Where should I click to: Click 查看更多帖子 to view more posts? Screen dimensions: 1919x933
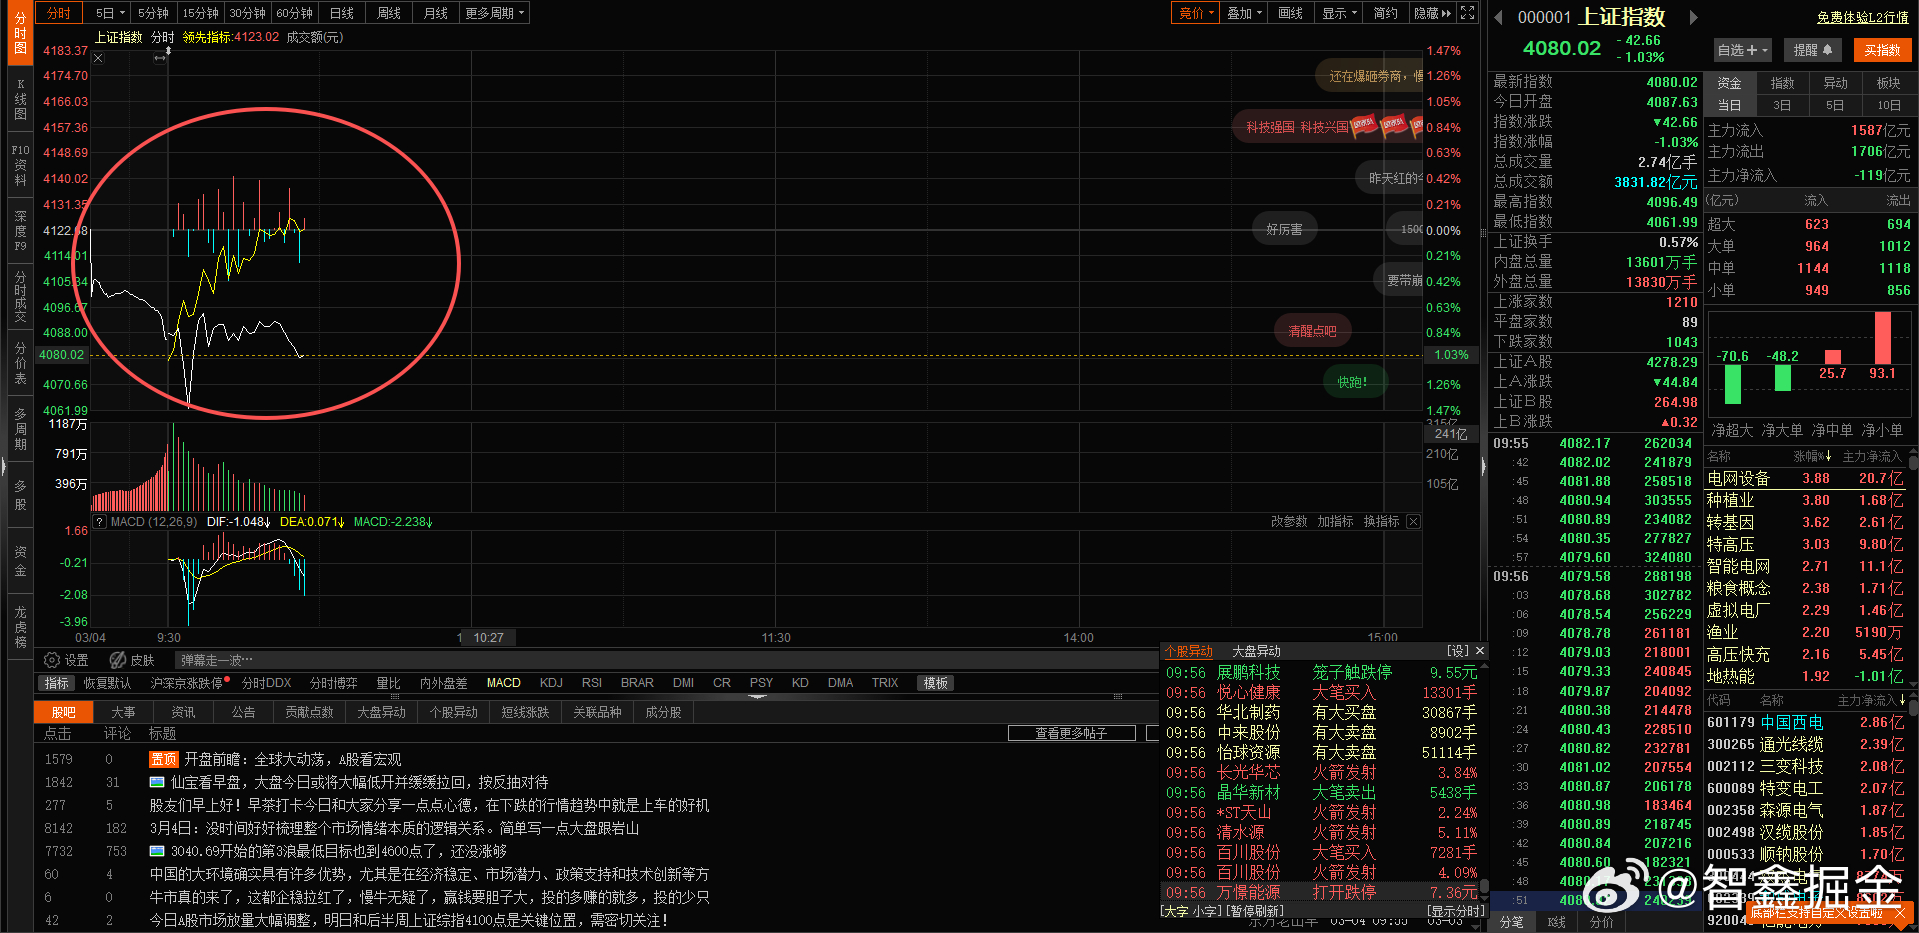point(1071,733)
